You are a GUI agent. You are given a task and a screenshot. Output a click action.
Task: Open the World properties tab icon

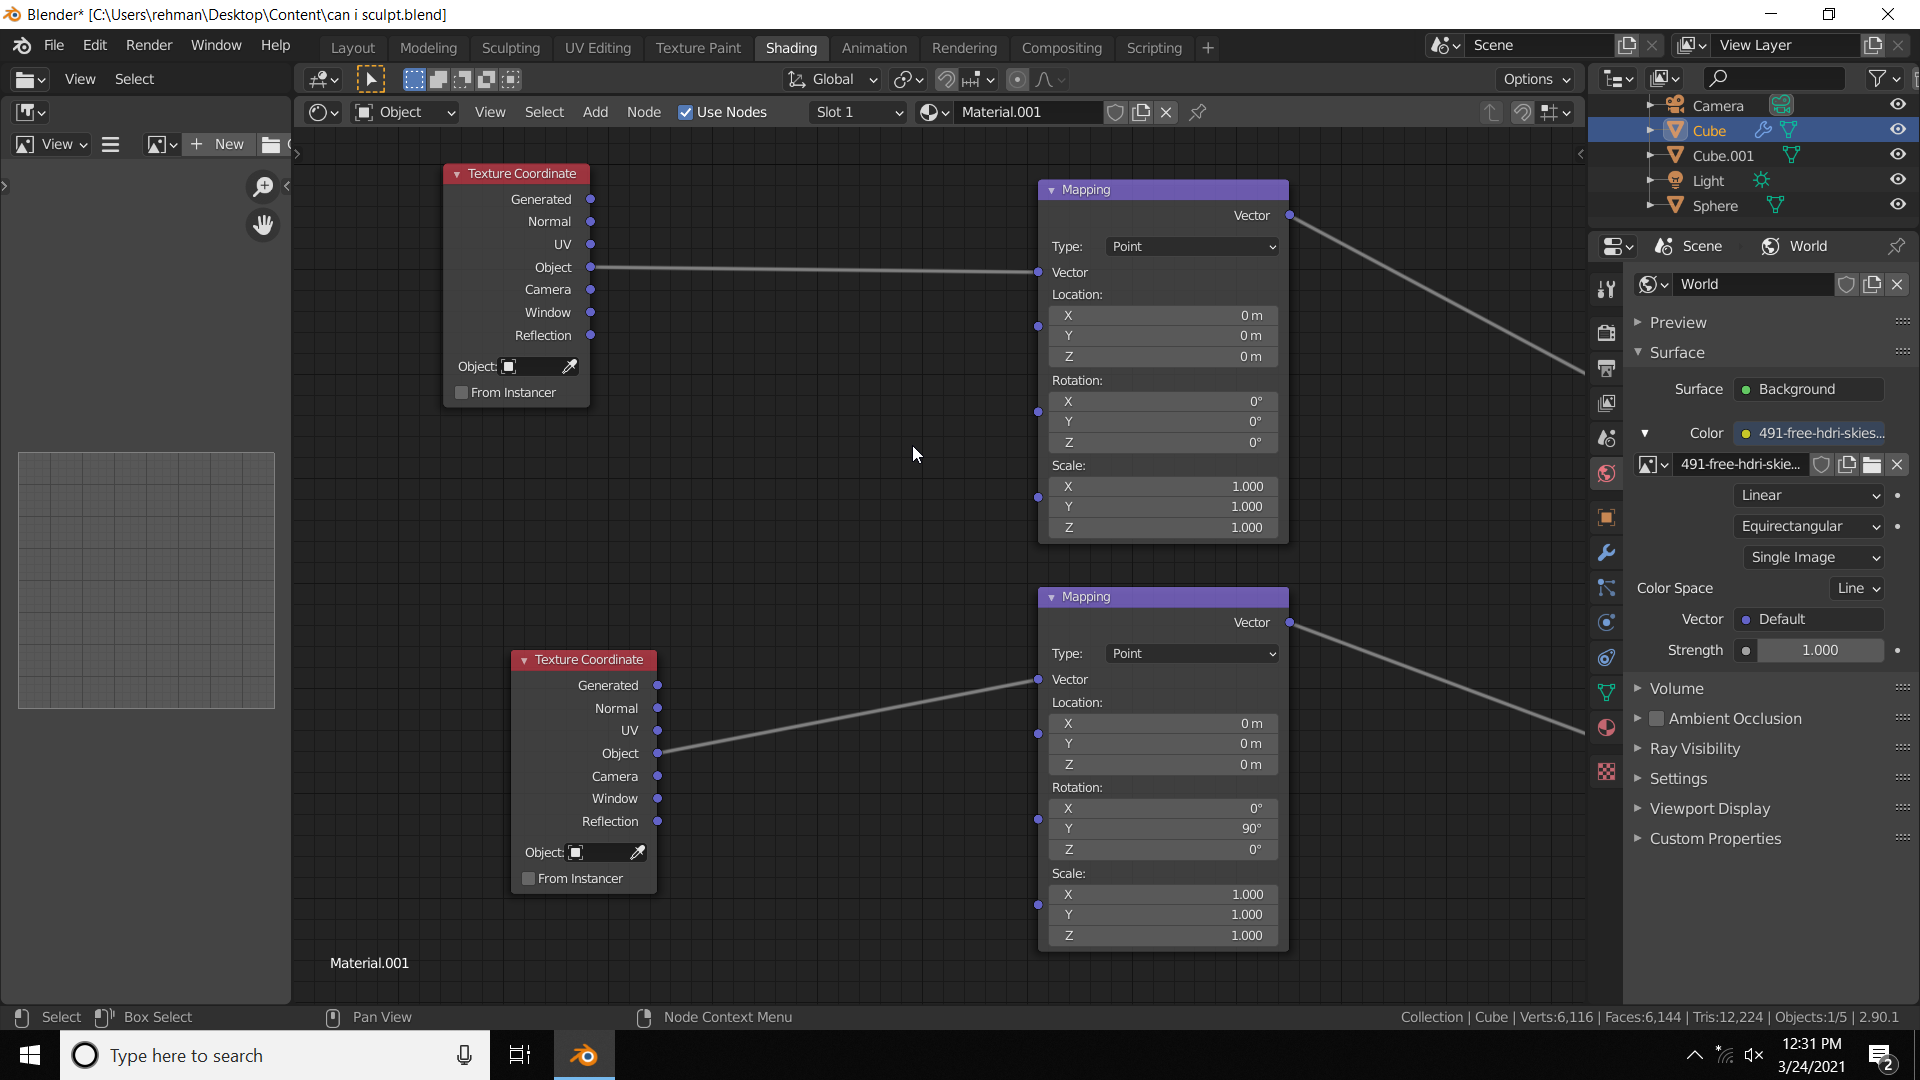point(1606,473)
